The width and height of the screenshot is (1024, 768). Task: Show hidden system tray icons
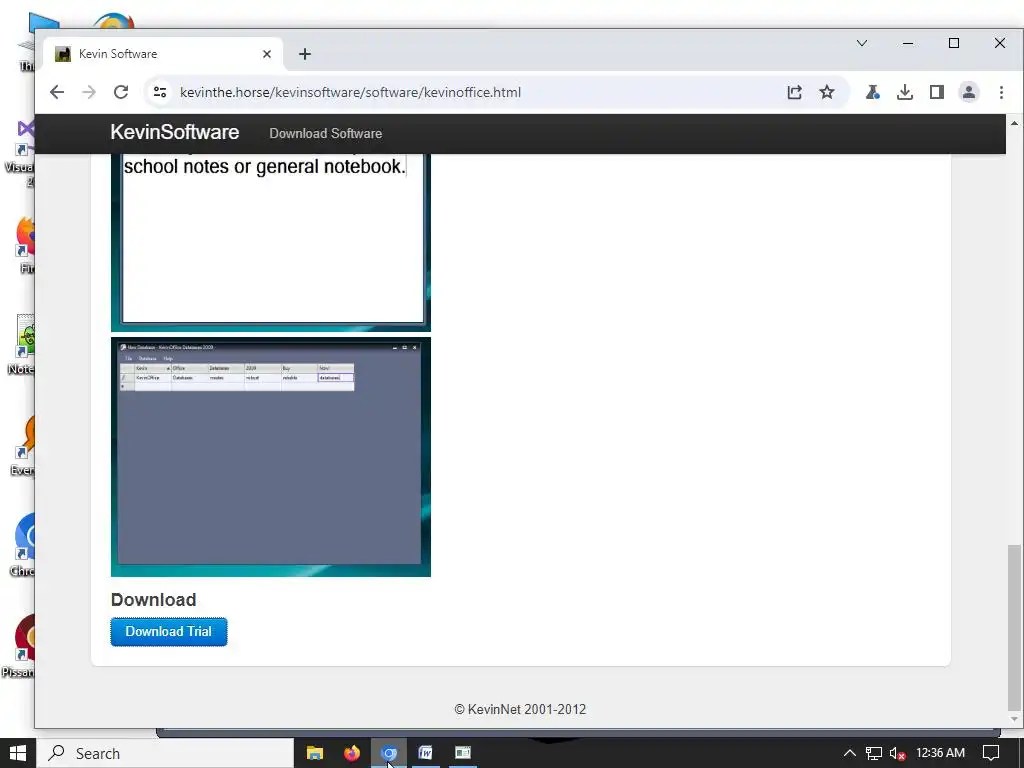pyautogui.click(x=850, y=753)
